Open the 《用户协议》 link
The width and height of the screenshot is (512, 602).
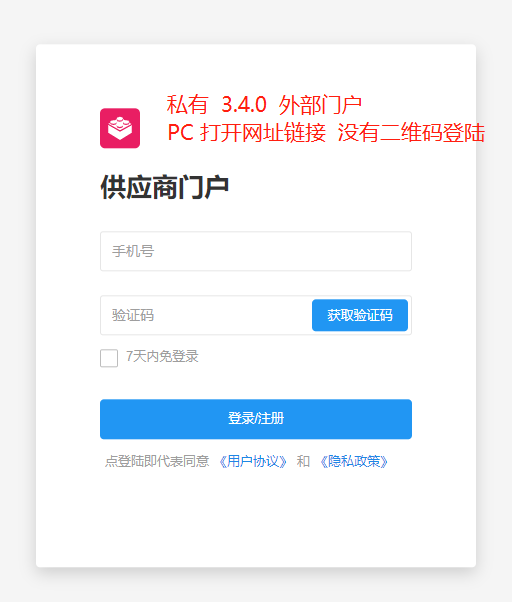click(x=253, y=461)
